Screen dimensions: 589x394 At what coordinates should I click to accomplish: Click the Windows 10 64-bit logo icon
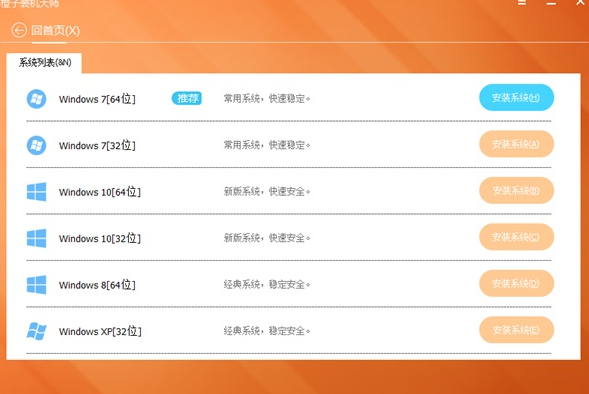36,192
